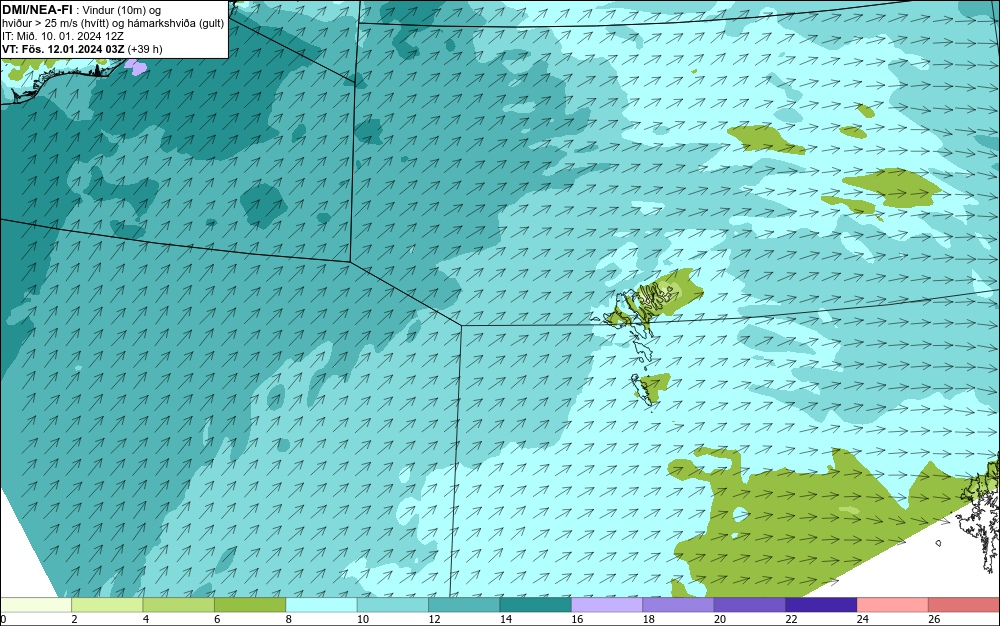Click the 22–24 m/s dark indigo legend swatch

pos(821,605)
